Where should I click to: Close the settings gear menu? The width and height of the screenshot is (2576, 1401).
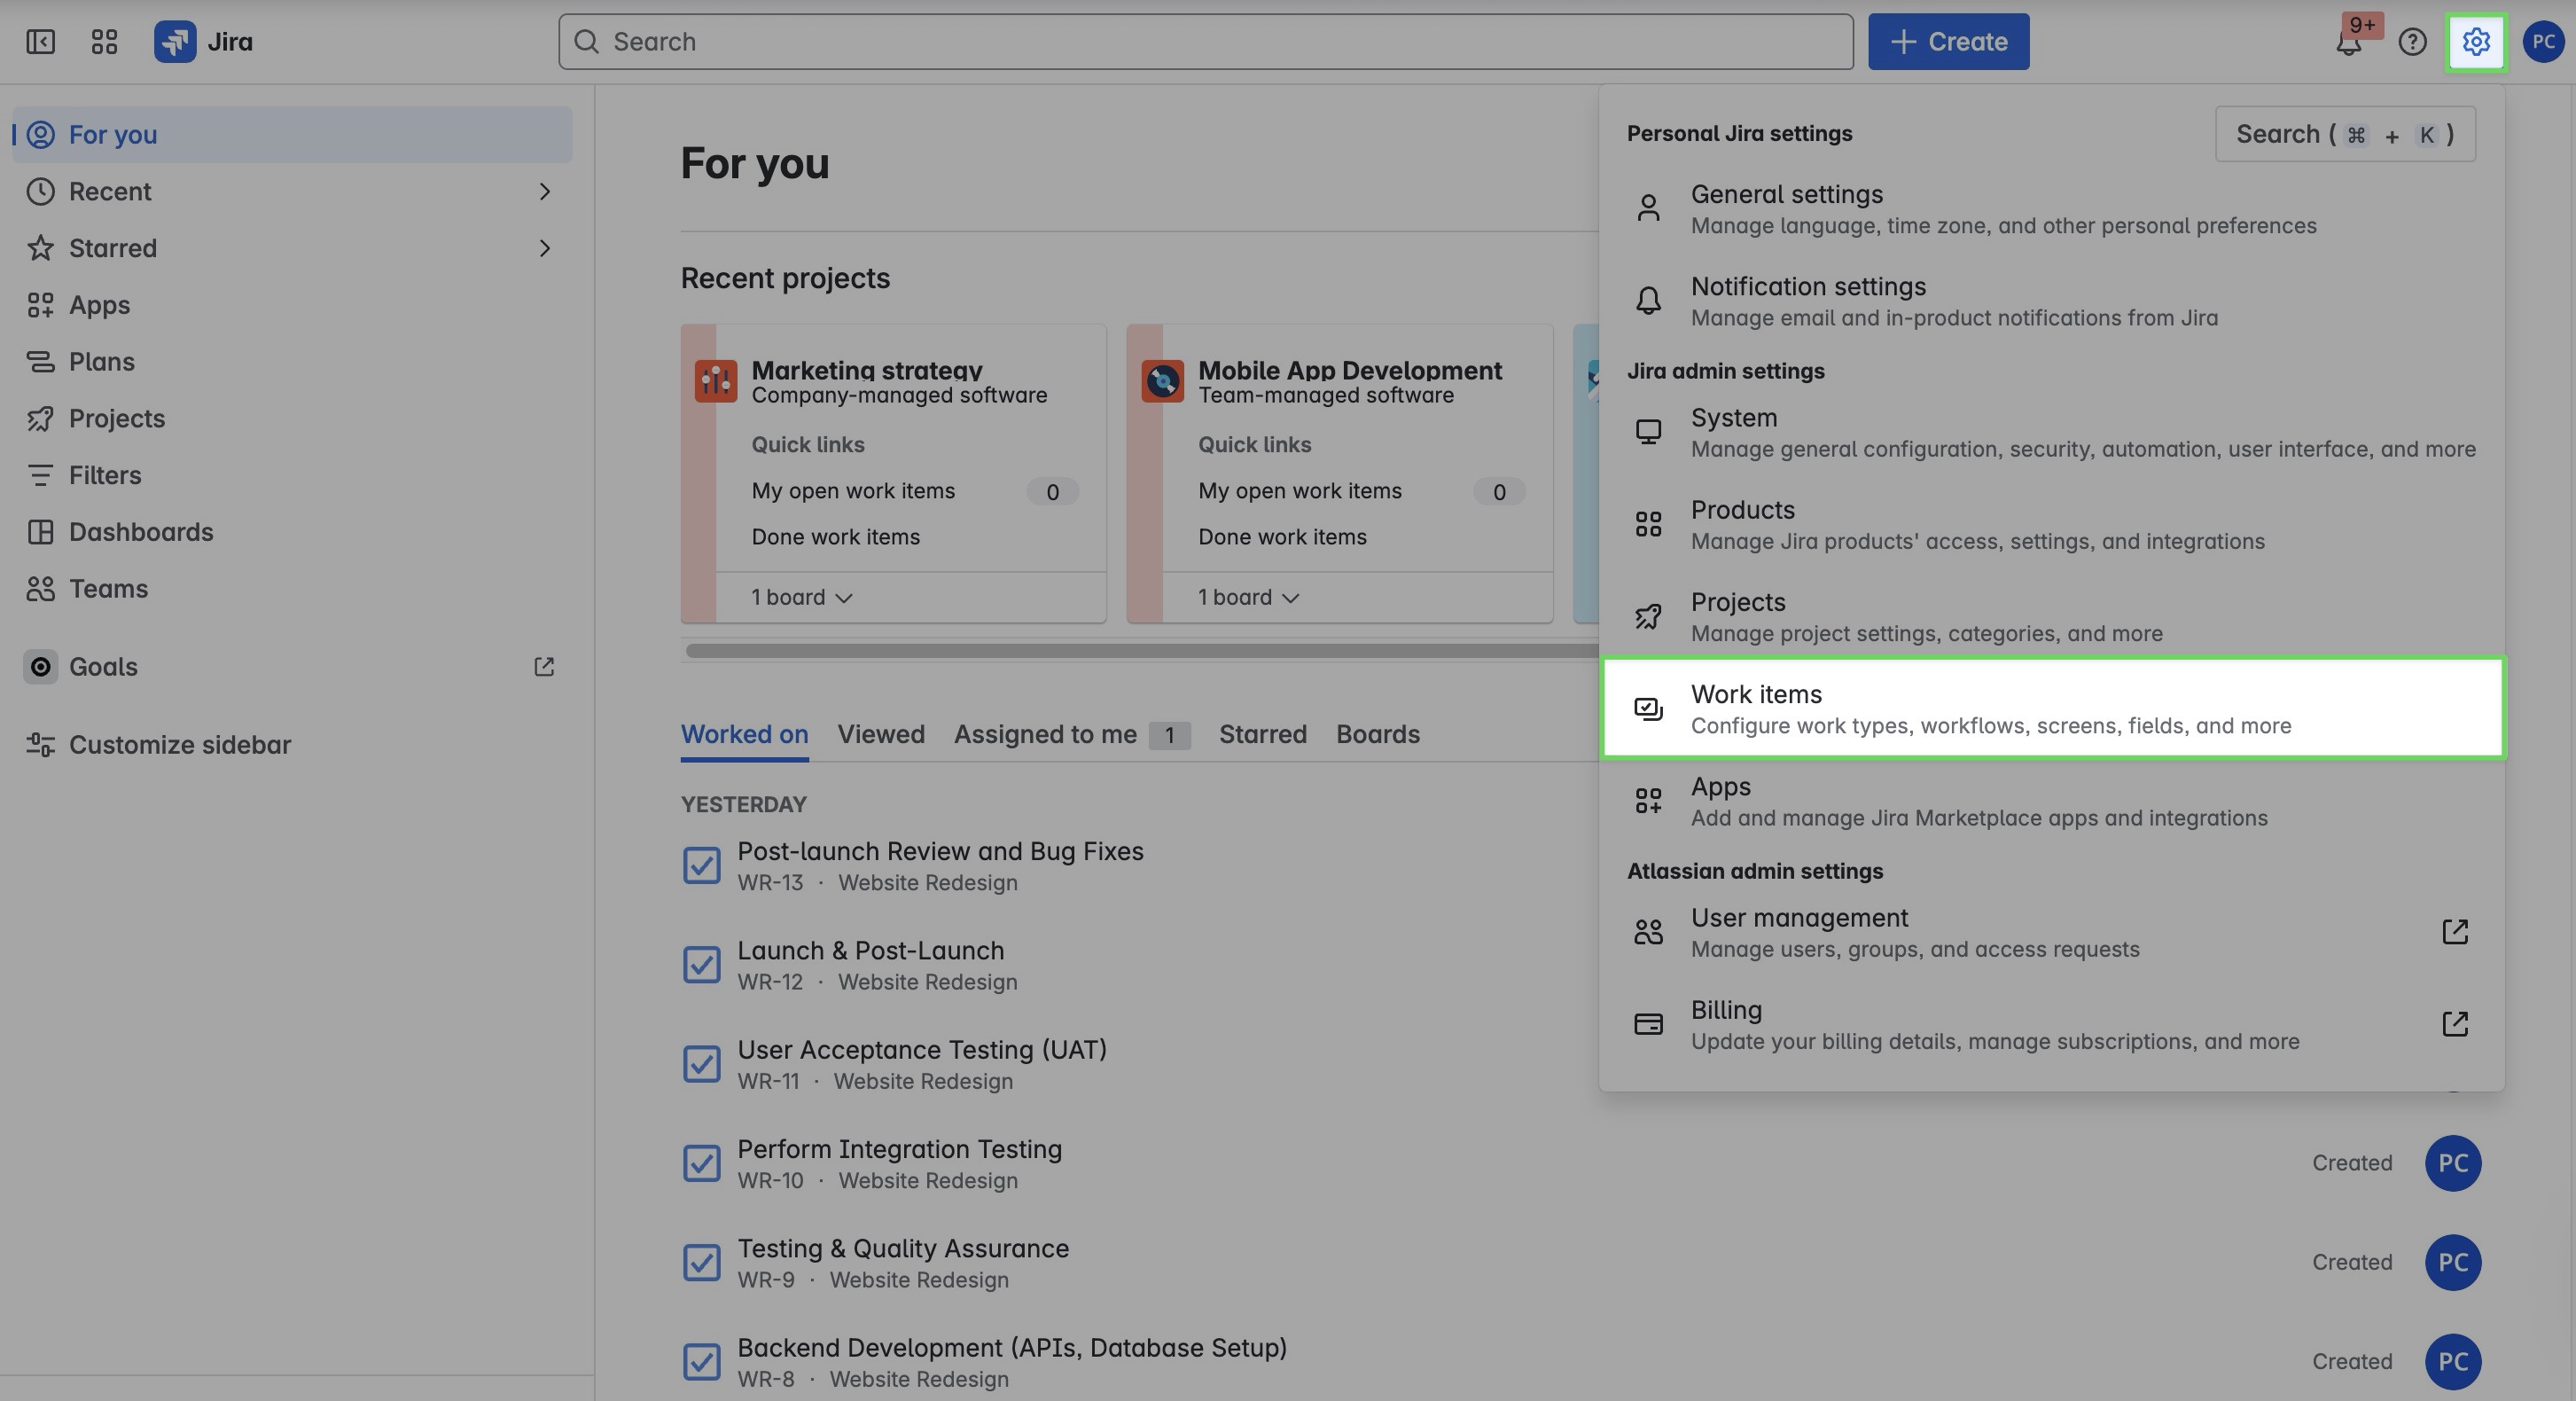(x=2476, y=42)
